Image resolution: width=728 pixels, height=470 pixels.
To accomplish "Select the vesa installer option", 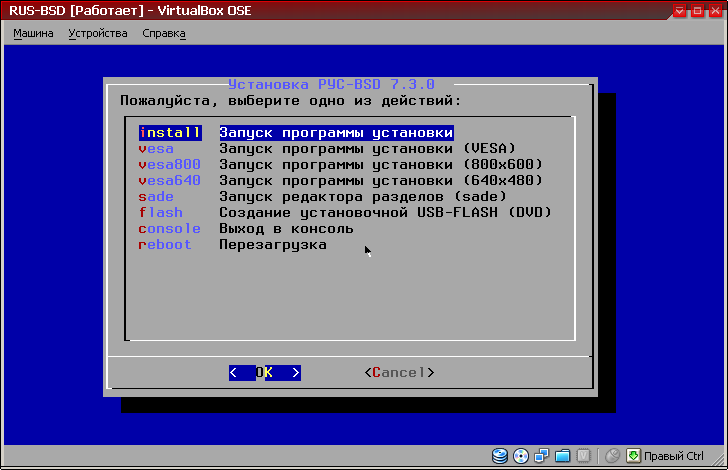I will click(x=156, y=149).
